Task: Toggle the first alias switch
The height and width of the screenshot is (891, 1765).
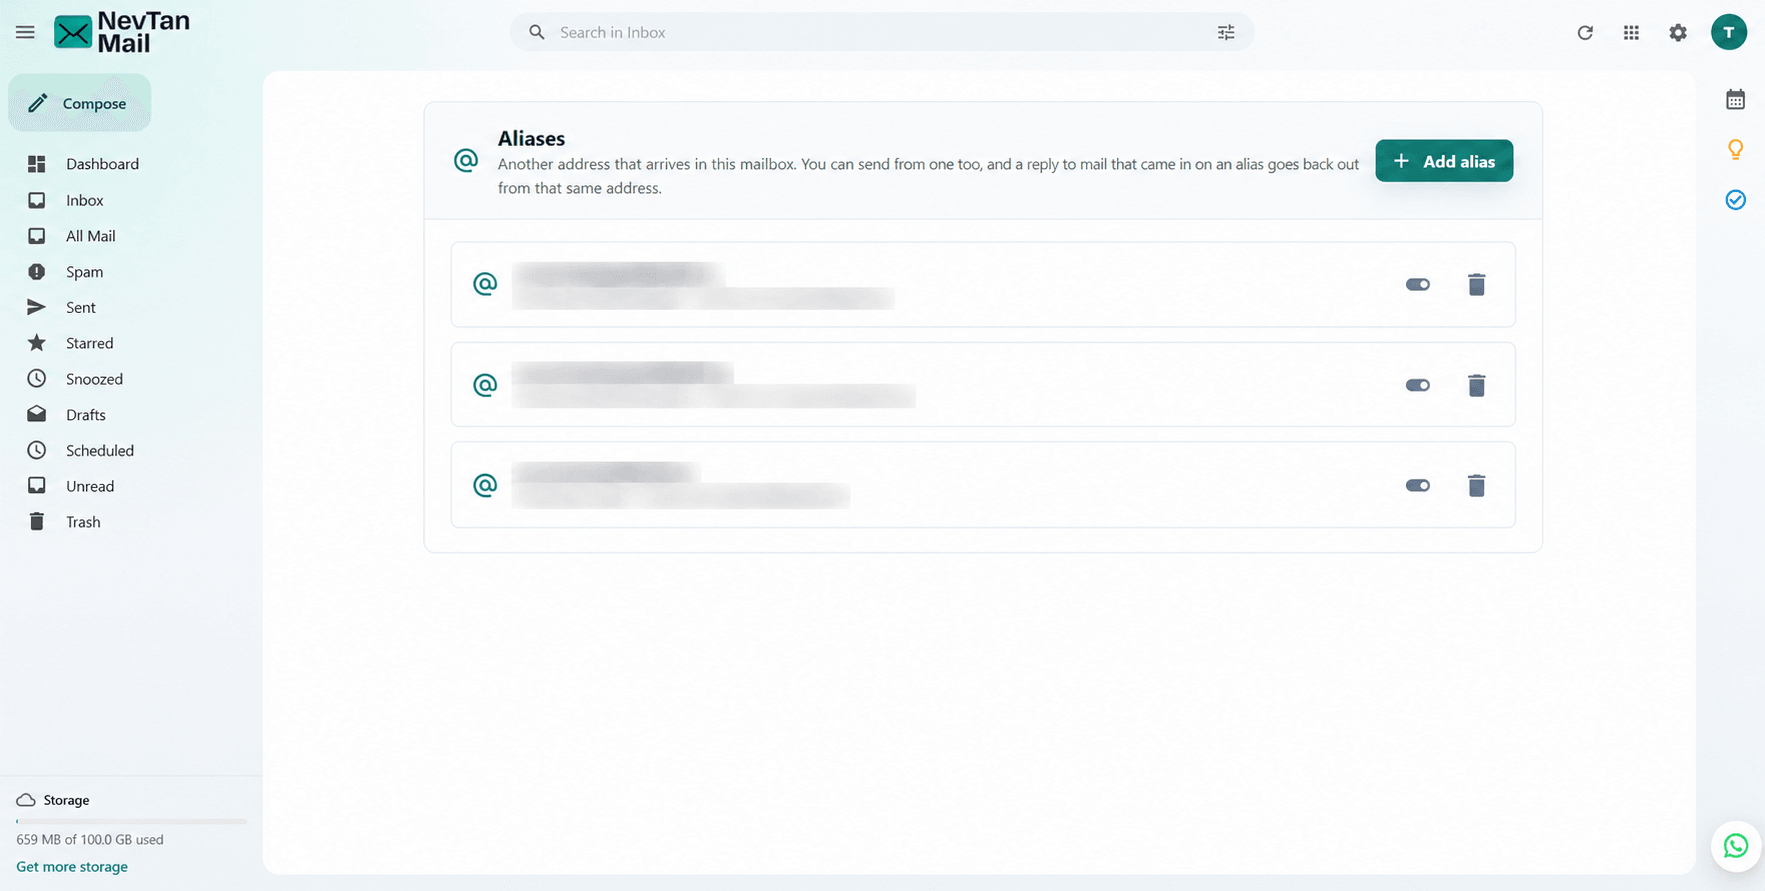Action: pos(1417,285)
